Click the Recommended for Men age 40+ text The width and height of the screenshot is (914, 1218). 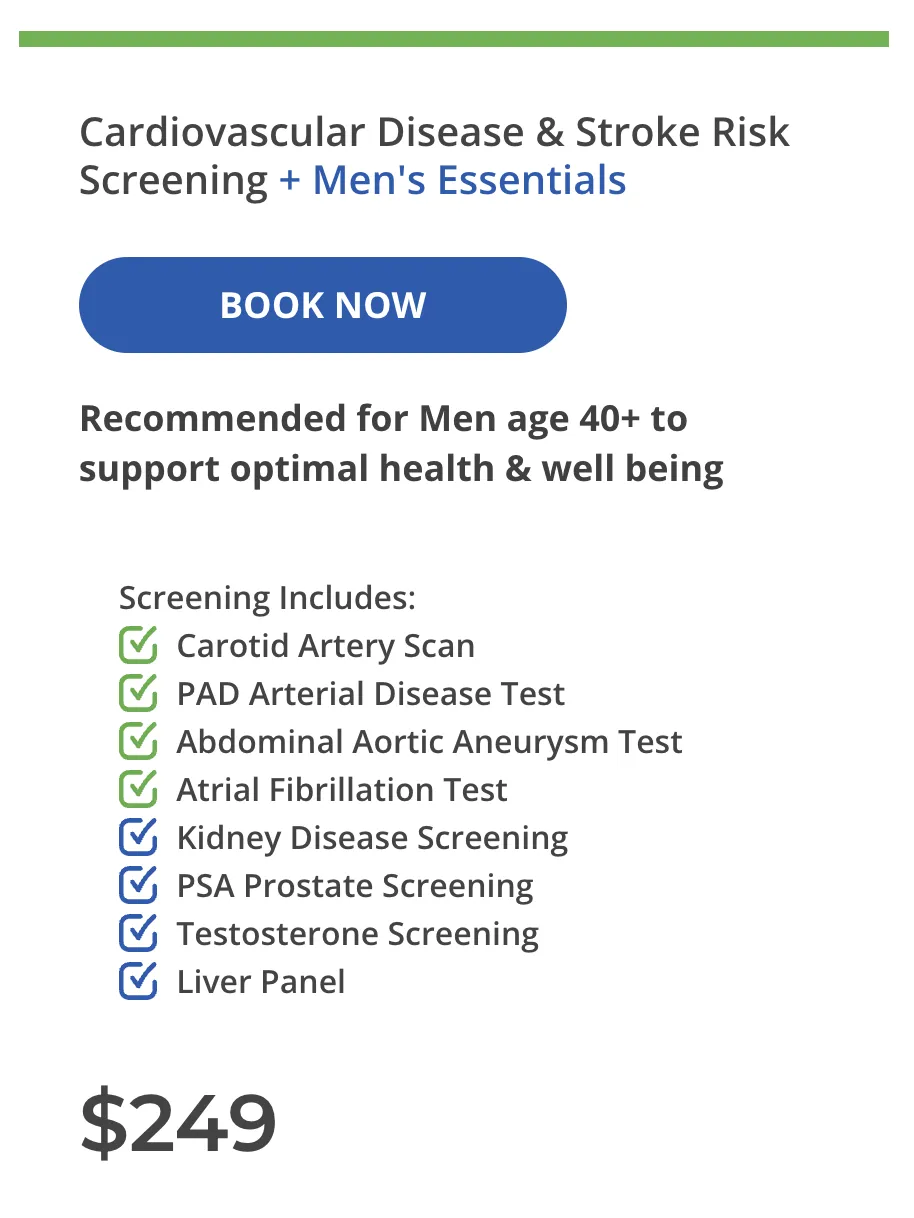point(383,419)
